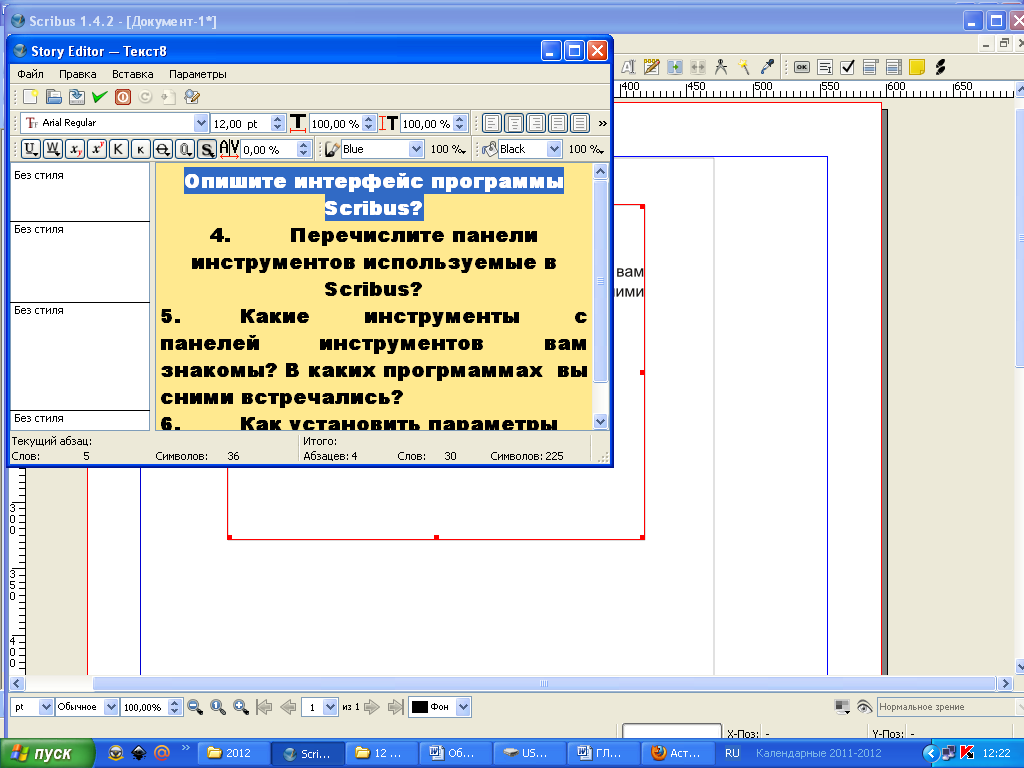Open the Вставка menu in Story Editor
The image size is (1024, 768).
tap(133, 74)
